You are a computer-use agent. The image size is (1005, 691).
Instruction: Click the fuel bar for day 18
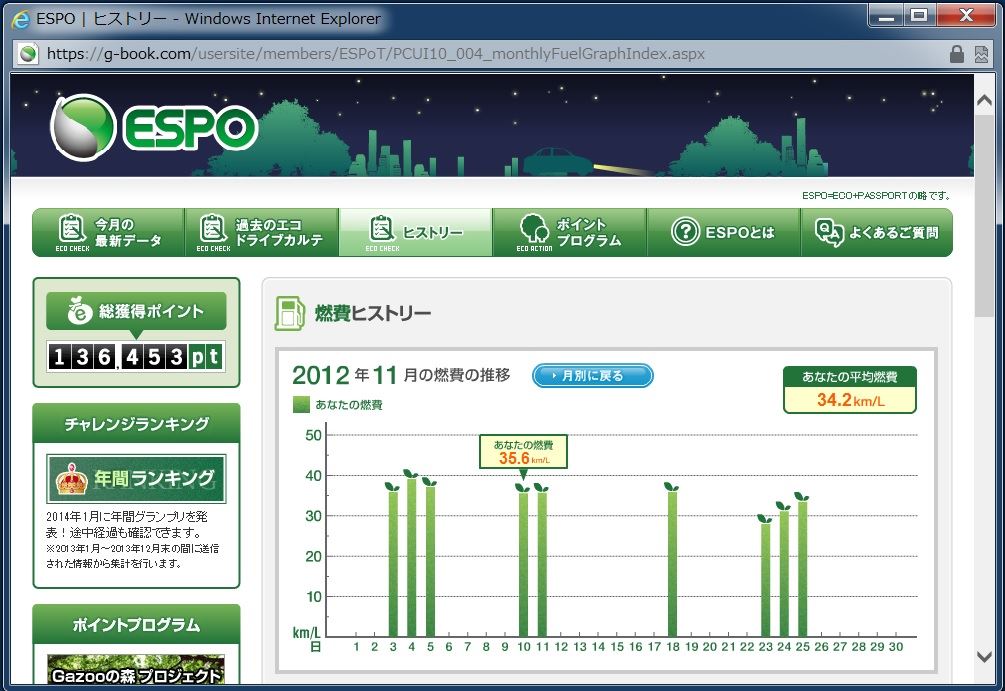(672, 563)
